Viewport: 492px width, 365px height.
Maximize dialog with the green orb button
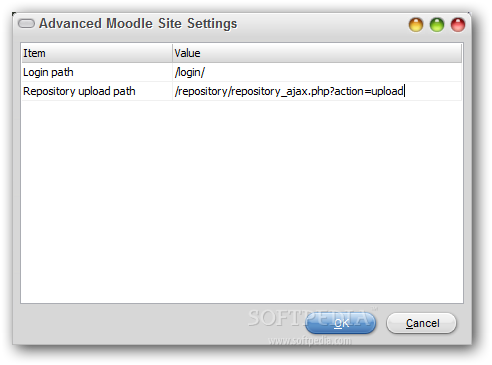[437, 25]
